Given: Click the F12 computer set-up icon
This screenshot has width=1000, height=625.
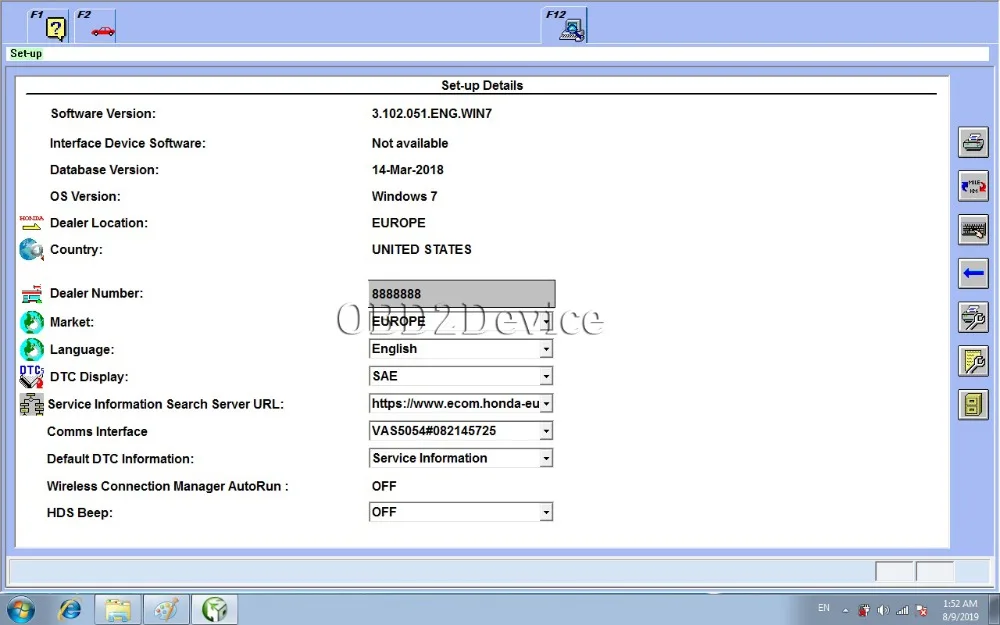Looking at the screenshot, I should click(565, 26).
